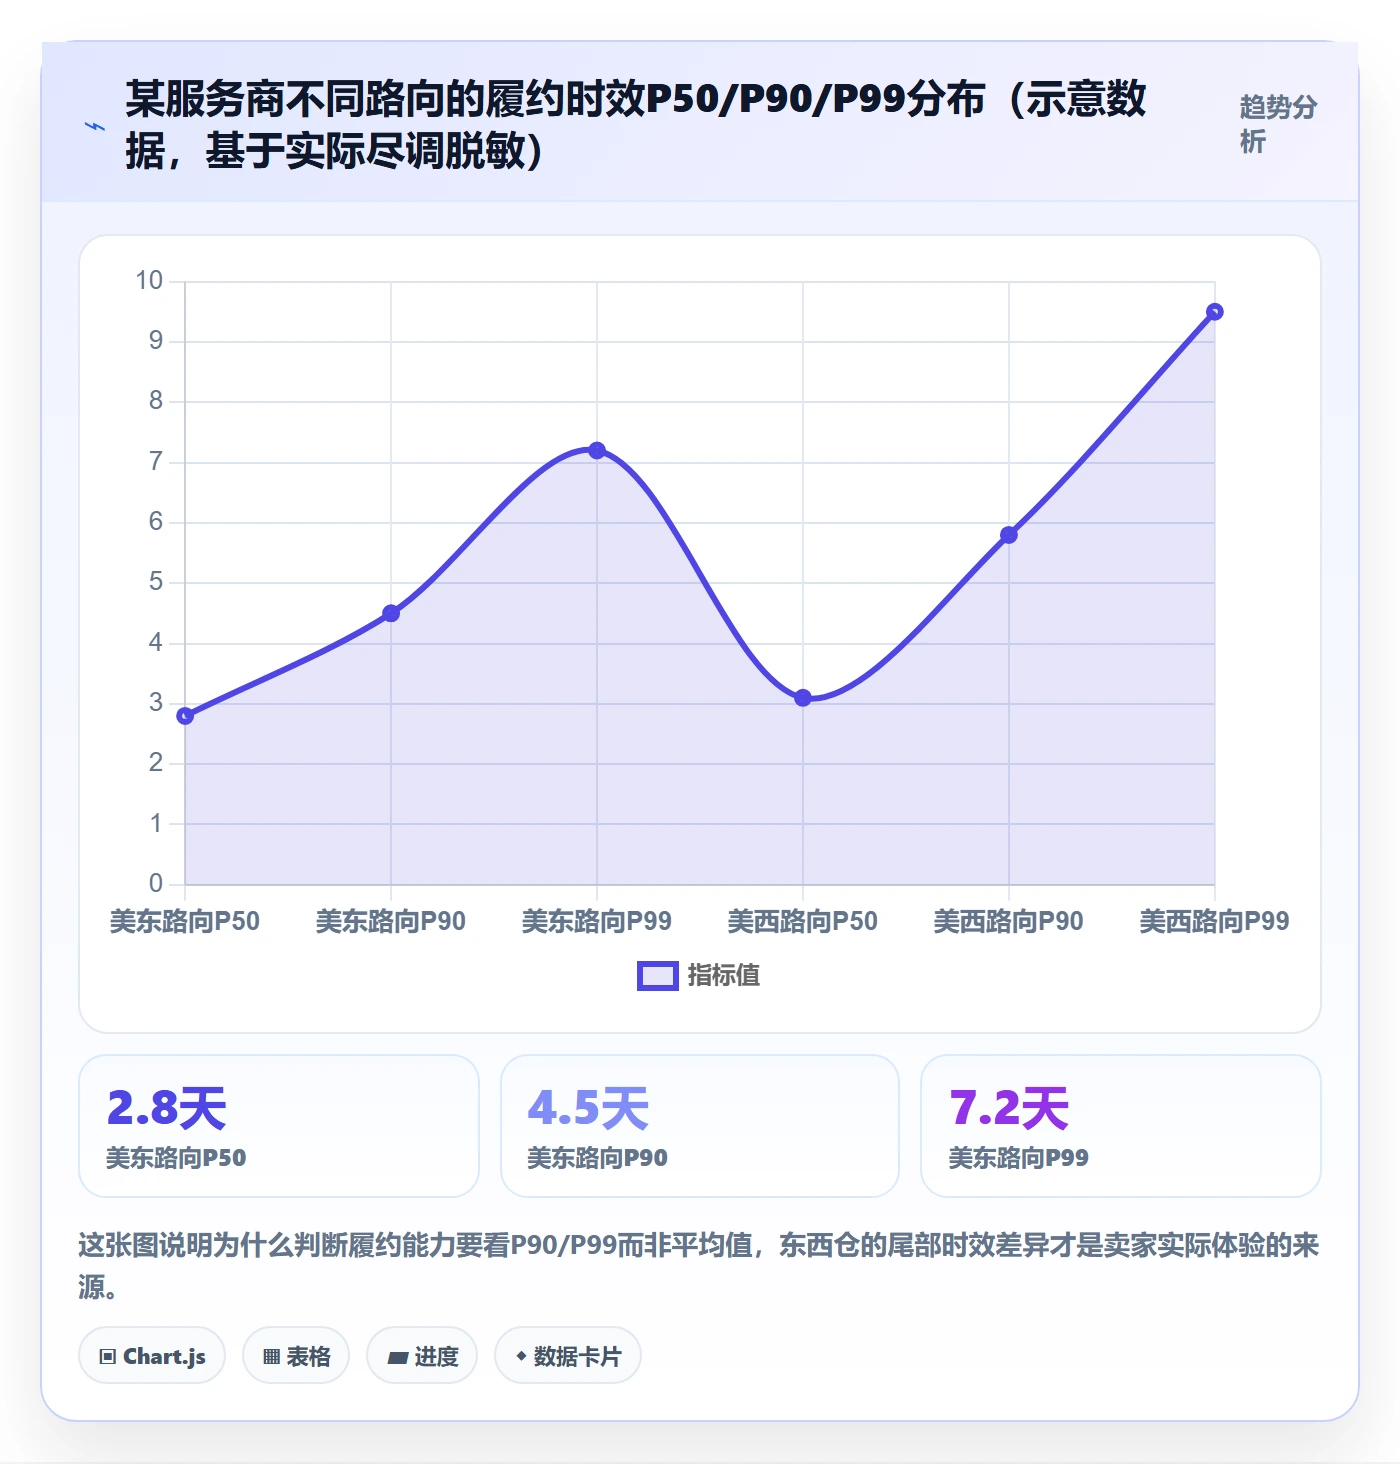Click the 美东路向P50 data point on chart
This screenshot has height=1464, width=1400.
185,716
